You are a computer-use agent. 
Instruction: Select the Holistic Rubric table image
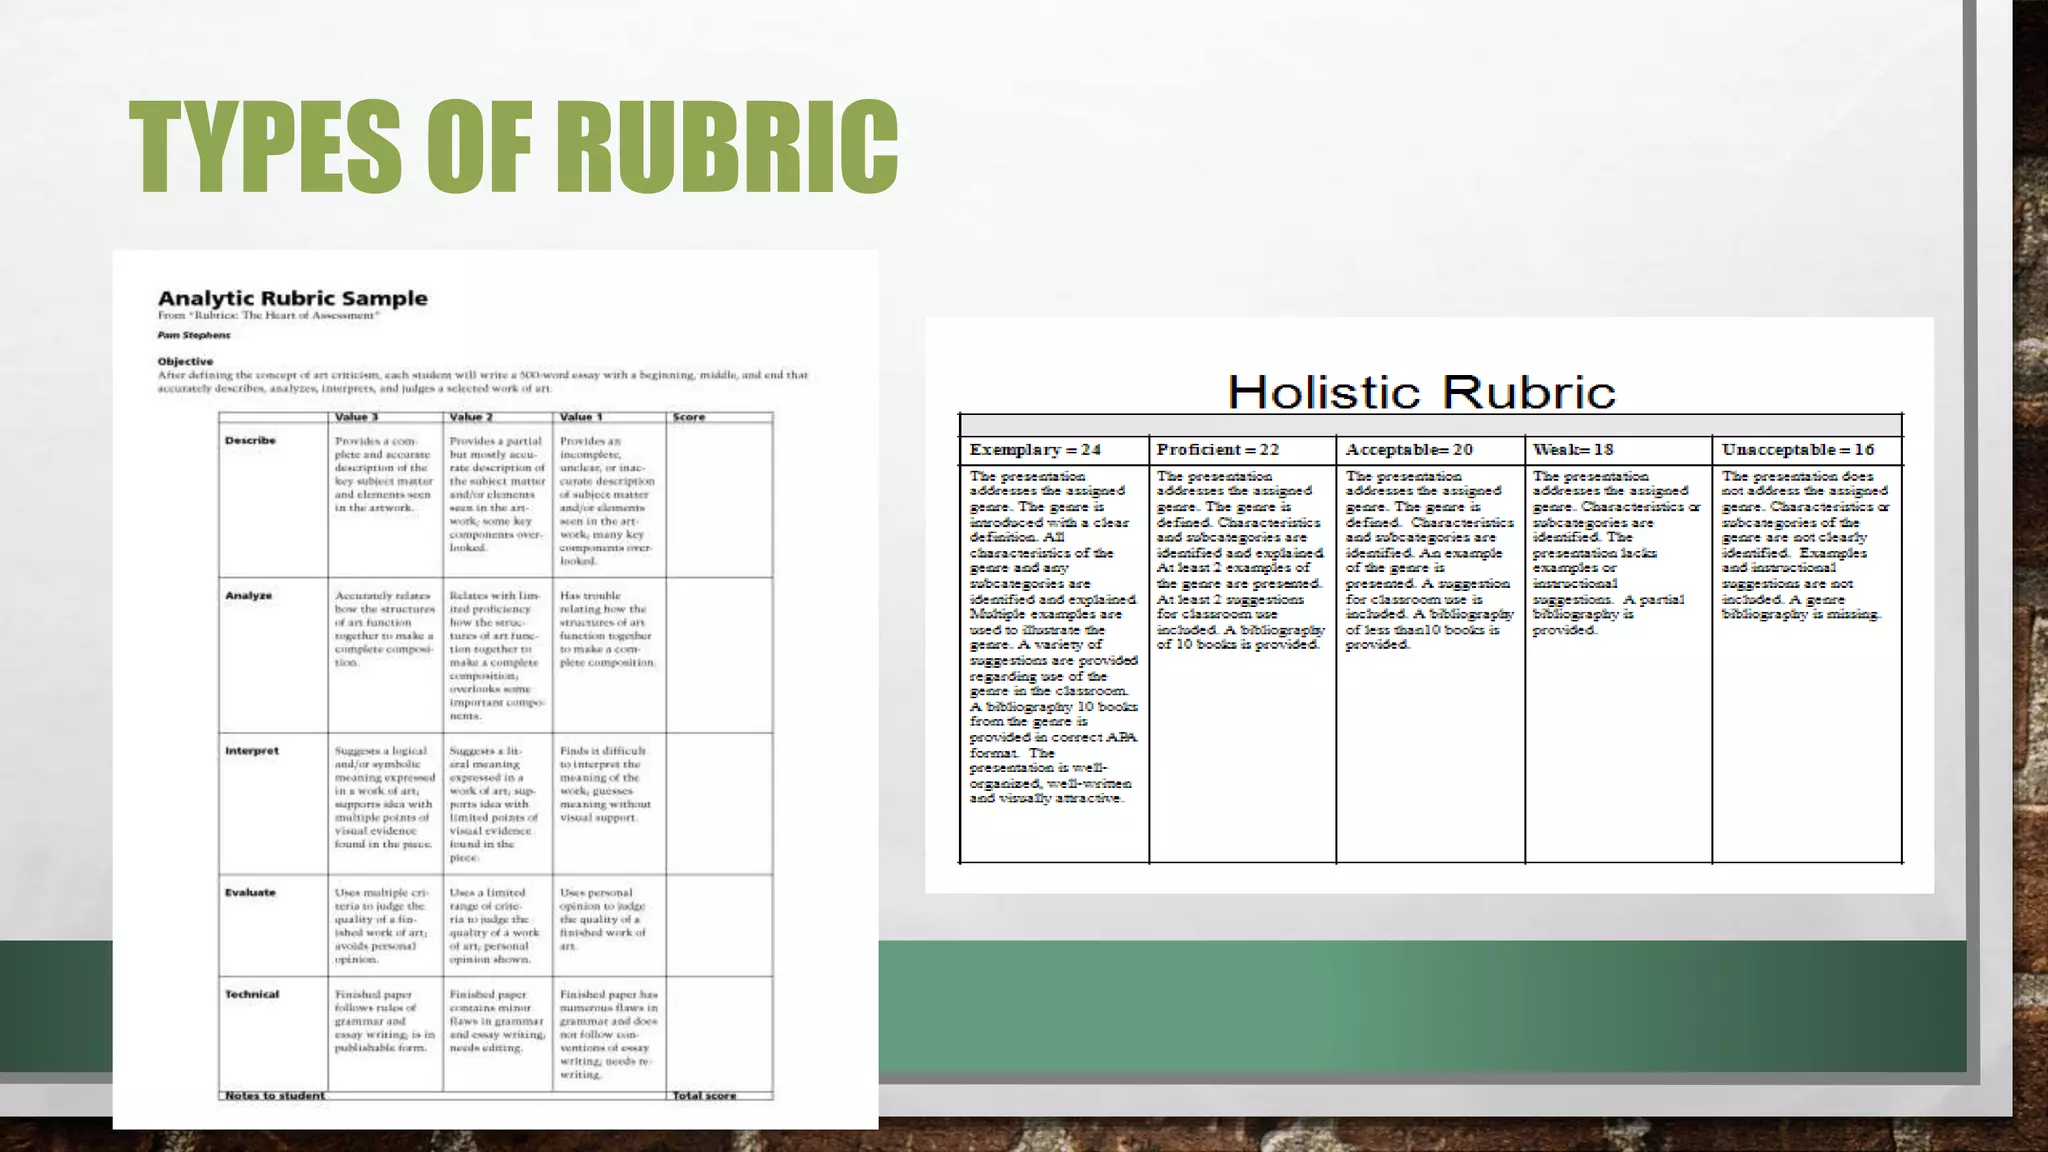pos(1429,605)
